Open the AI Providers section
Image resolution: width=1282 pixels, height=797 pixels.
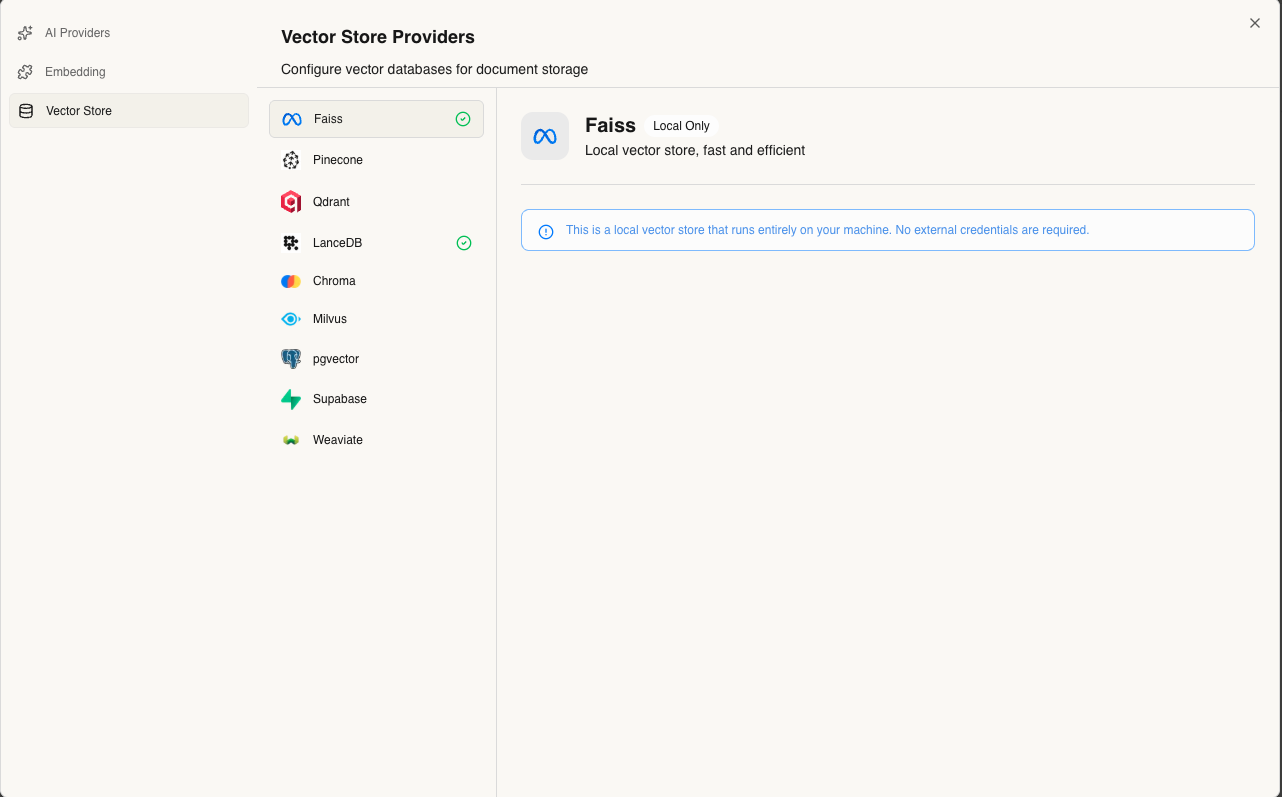(128, 33)
